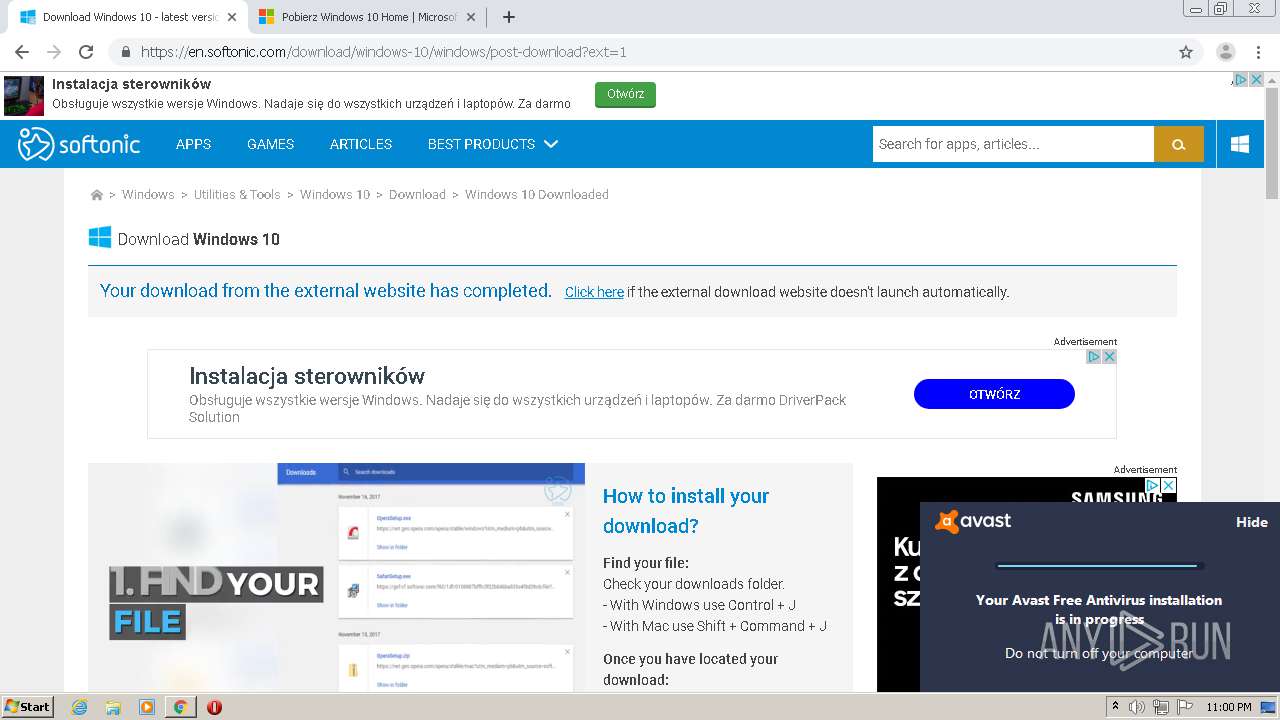
Task: Open the ARTICLES menu item
Action: tap(361, 144)
